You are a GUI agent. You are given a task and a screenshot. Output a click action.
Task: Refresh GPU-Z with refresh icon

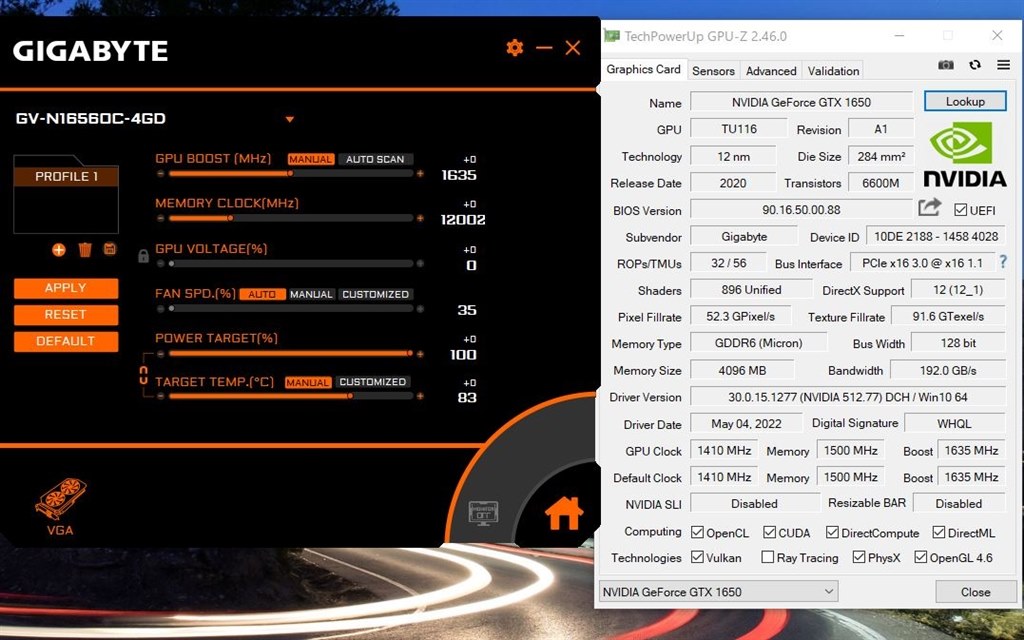pos(975,65)
